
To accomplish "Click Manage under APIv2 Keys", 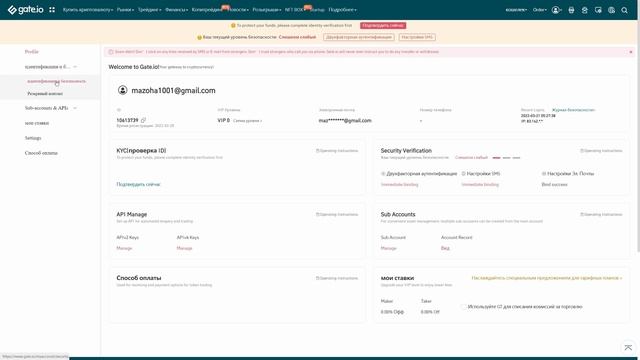I will point(124,248).
